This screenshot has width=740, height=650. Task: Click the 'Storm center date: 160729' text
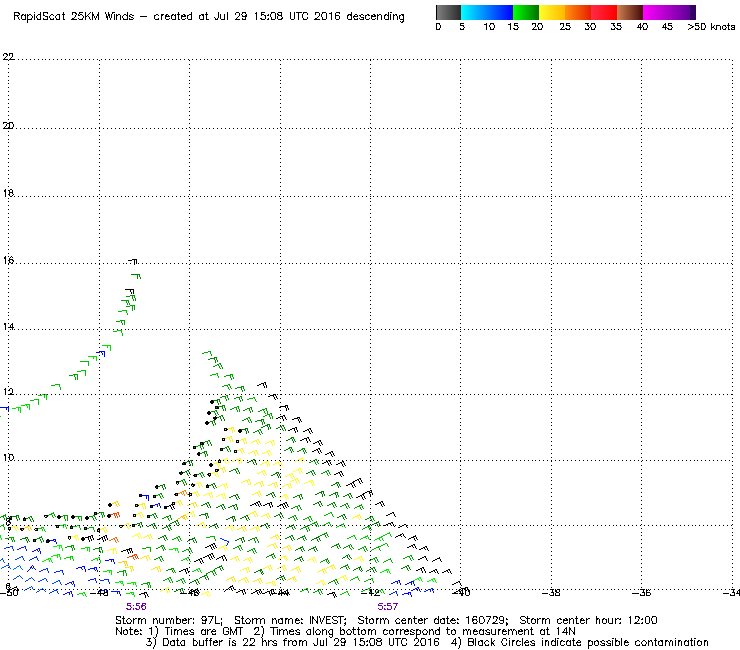(433, 620)
